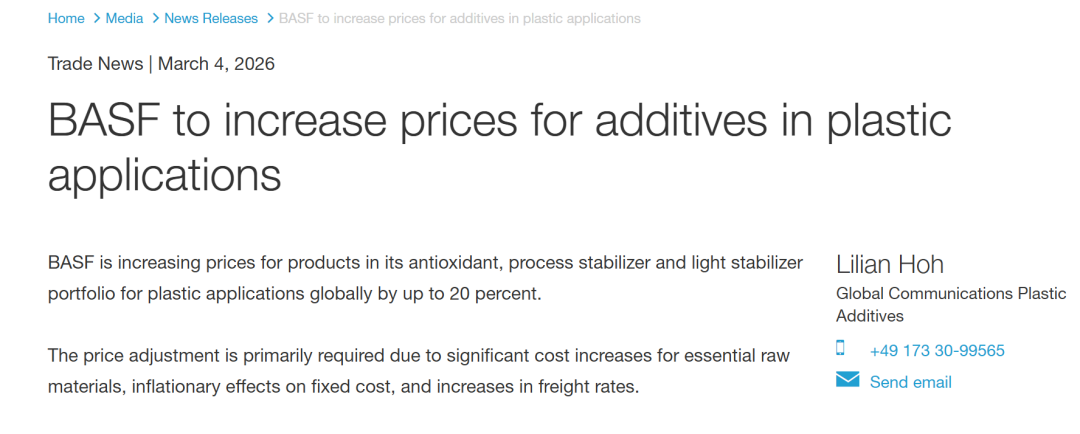
Task: Click the word BASF starting the headline
Action: click(x=102, y=121)
